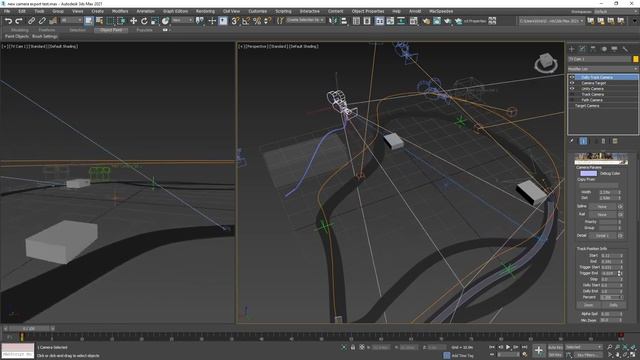The image size is (640, 360).
Task: Select the Bind to Space Warp icon
Action: (x=53, y=20)
